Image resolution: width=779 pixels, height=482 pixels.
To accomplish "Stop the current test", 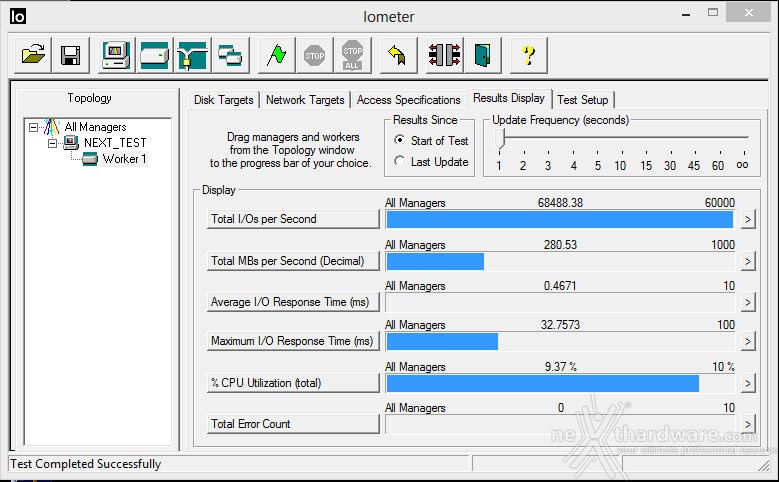I will [314, 55].
